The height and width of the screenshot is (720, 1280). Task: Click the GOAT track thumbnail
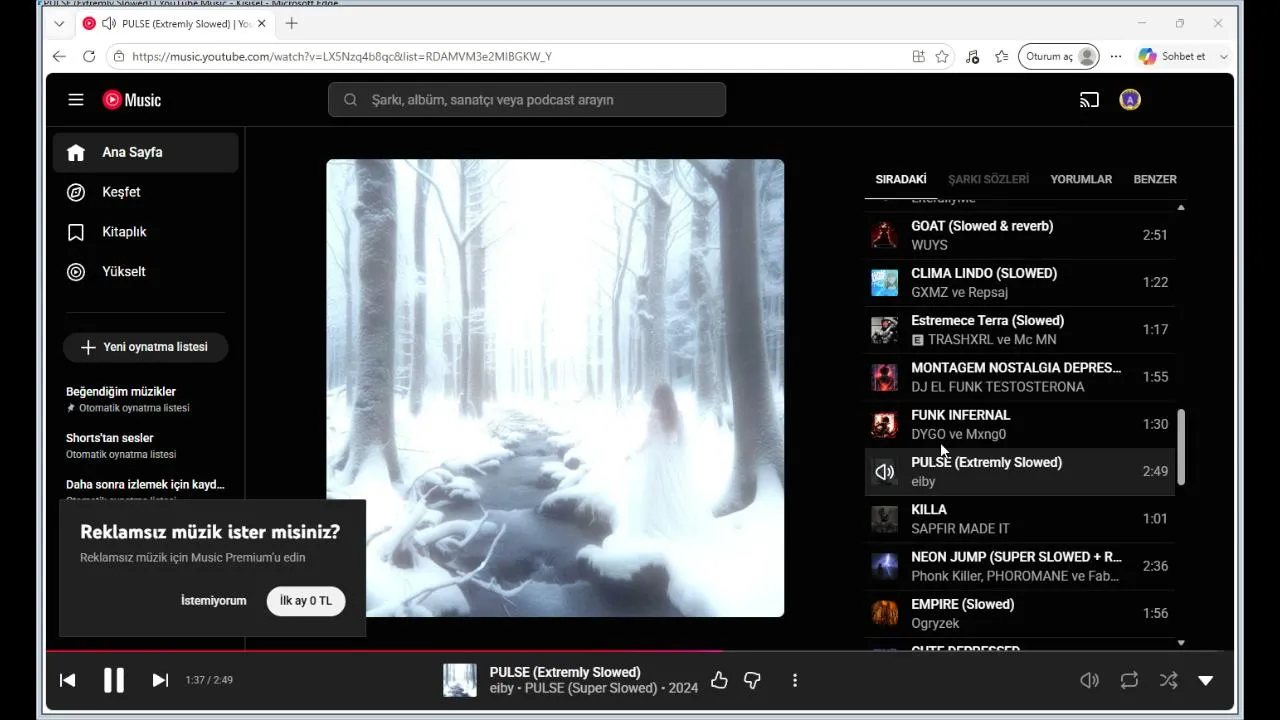[x=884, y=236]
